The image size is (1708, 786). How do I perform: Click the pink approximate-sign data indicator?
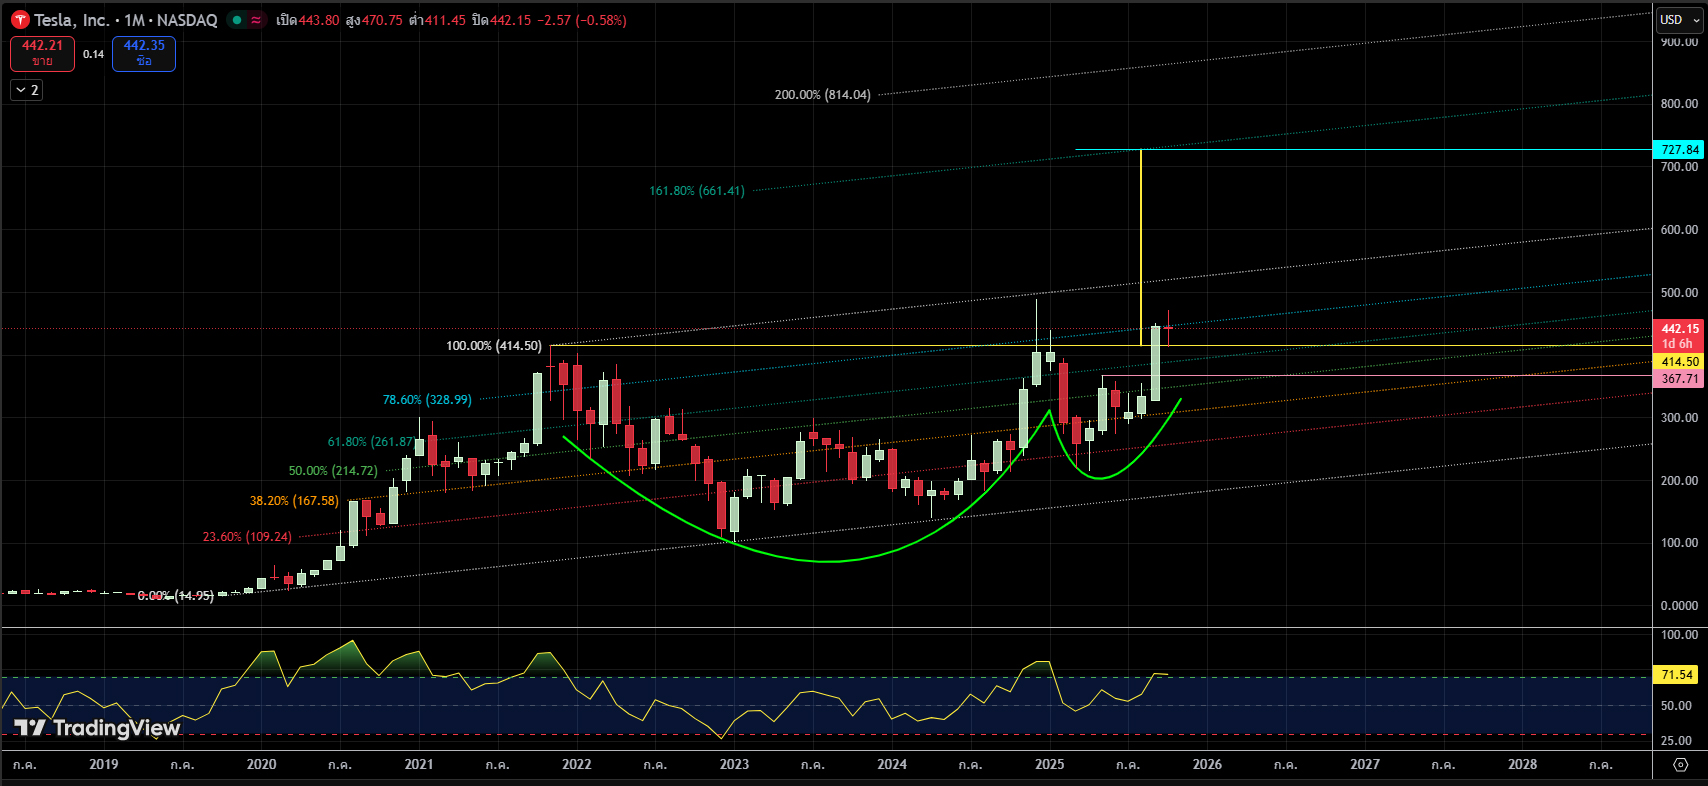pos(256,20)
